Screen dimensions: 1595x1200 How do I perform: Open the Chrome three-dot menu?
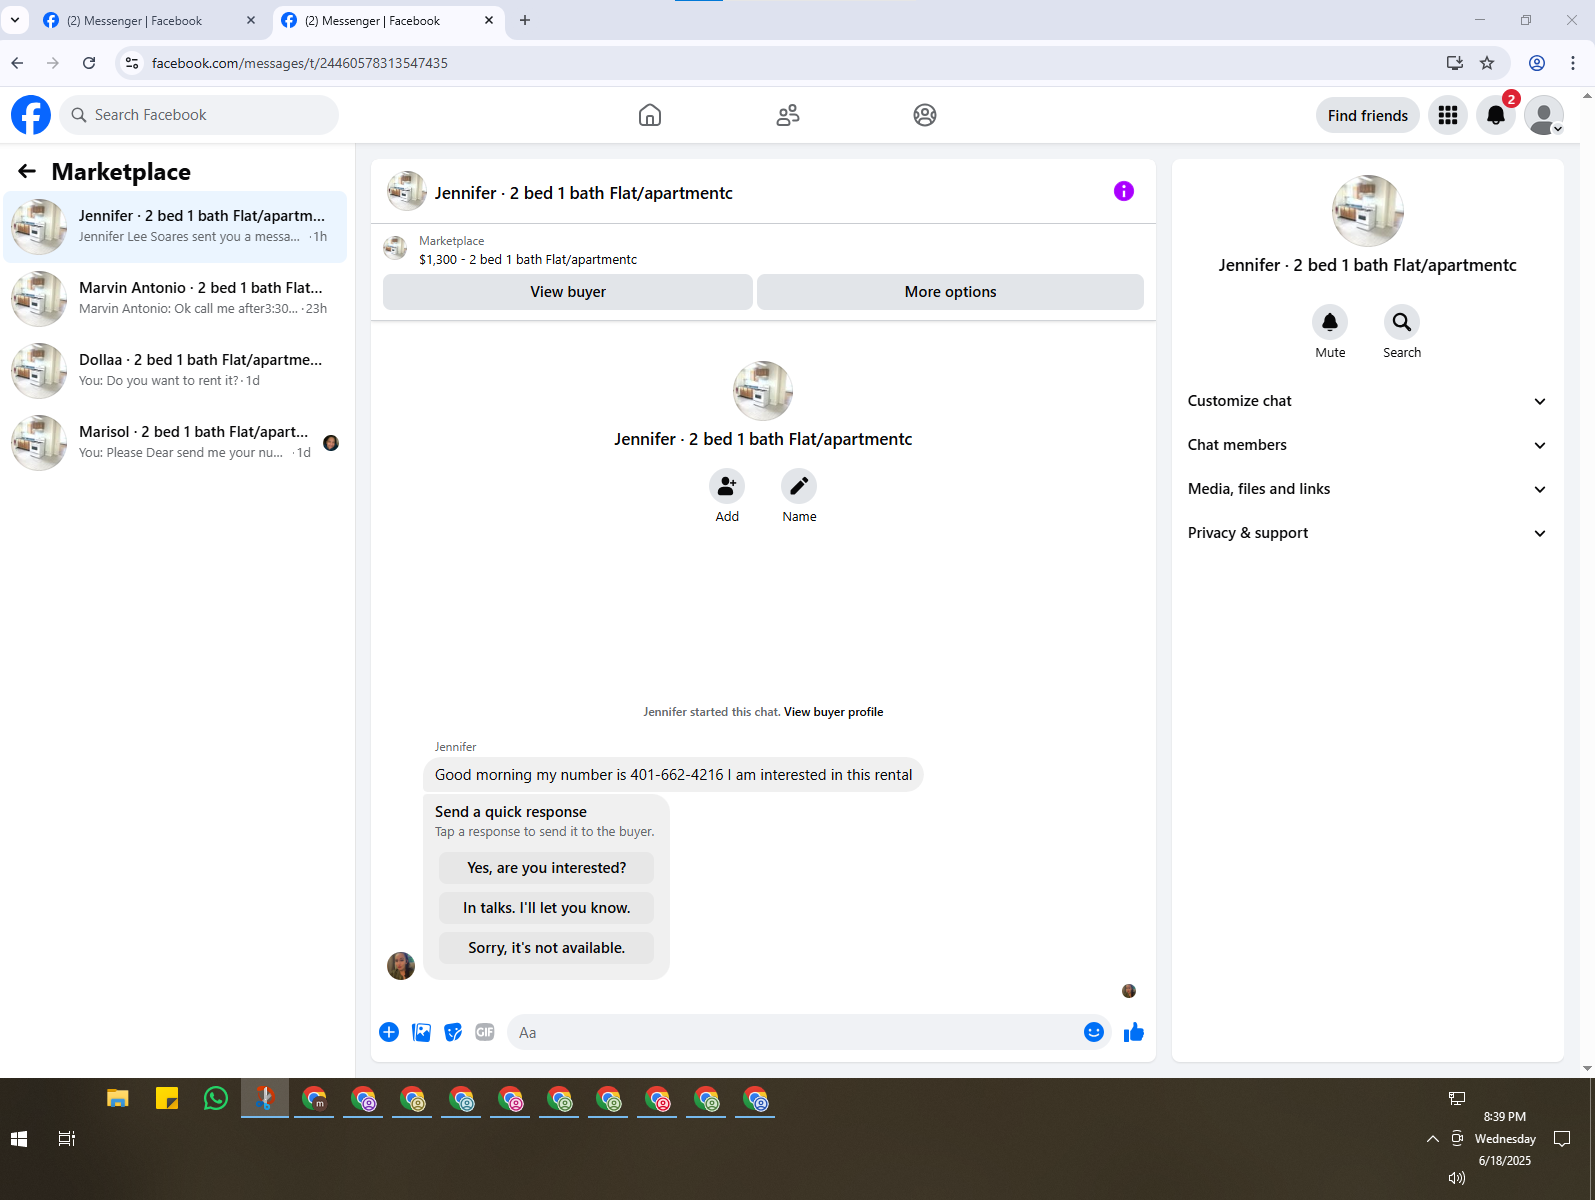[x=1573, y=63]
